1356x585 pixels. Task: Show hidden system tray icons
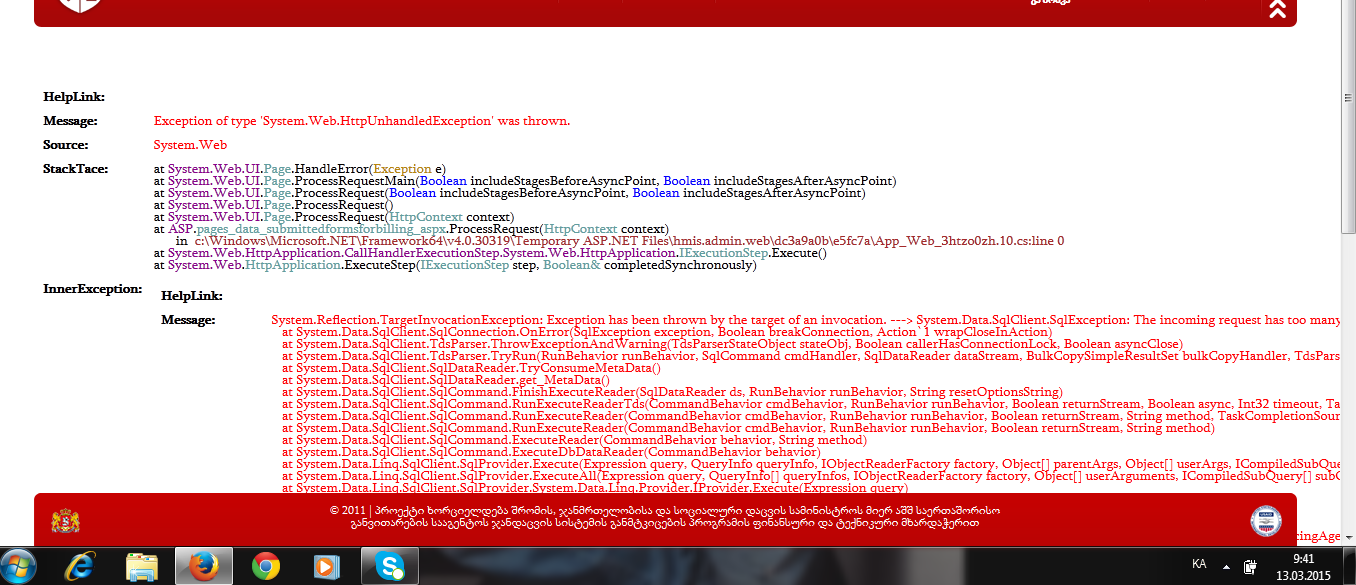coord(1227,565)
